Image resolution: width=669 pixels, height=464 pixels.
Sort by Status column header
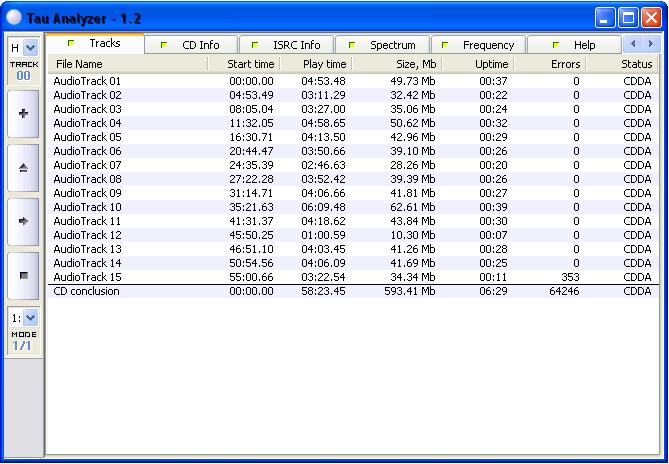pos(622,64)
